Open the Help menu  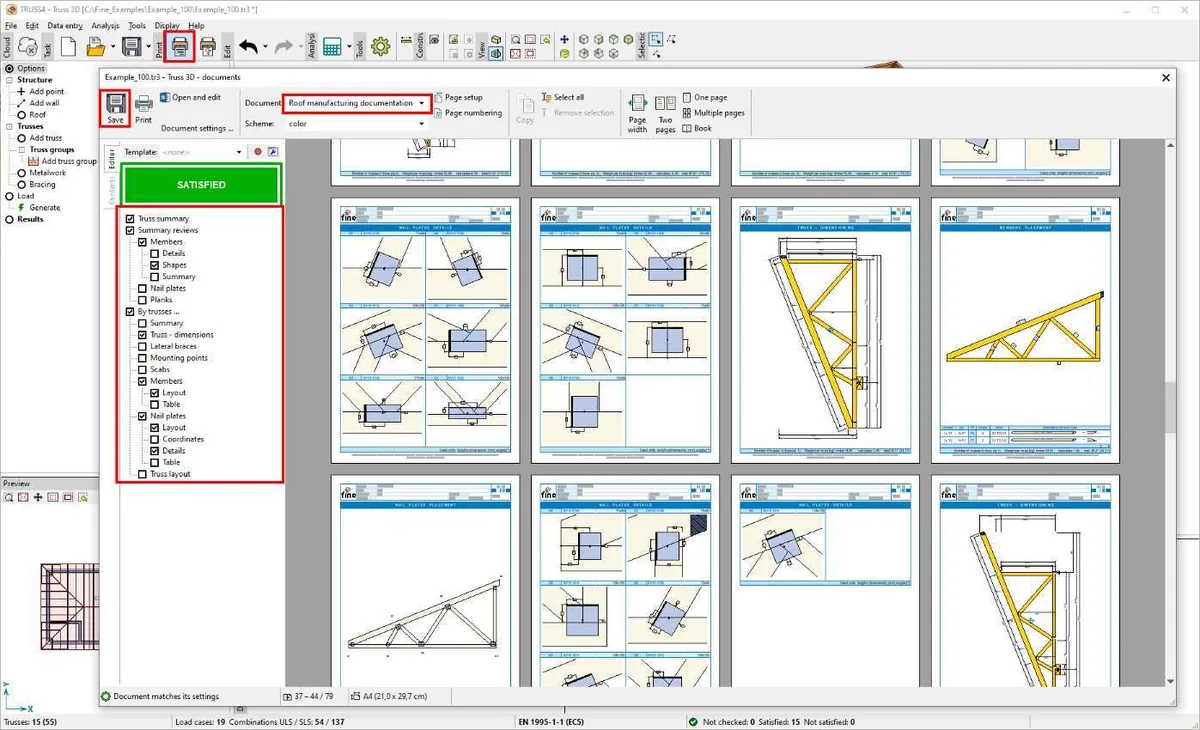pos(196,25)
